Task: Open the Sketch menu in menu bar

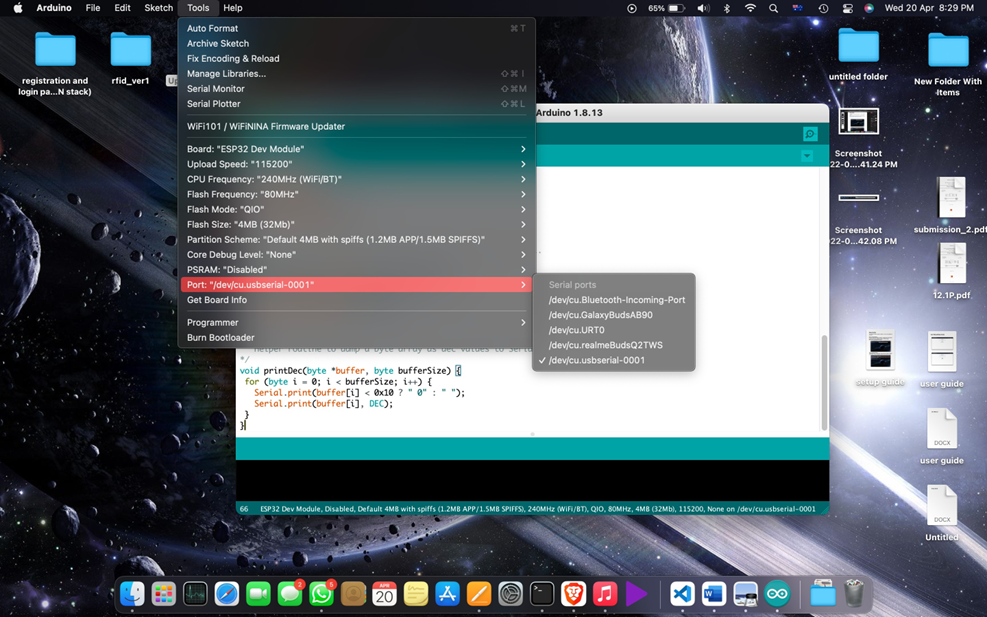Action: 159,8
